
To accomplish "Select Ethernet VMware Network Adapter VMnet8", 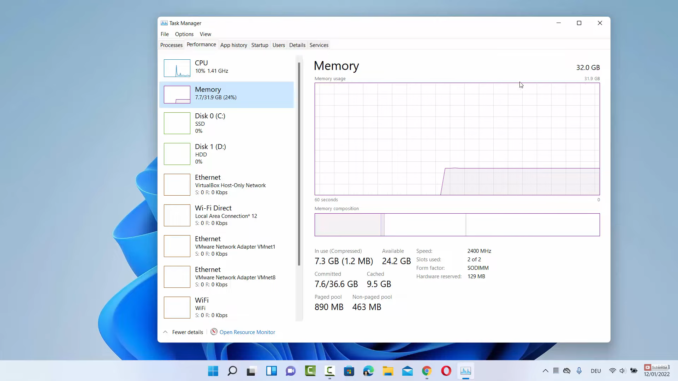I will click(x=227, y=277).
